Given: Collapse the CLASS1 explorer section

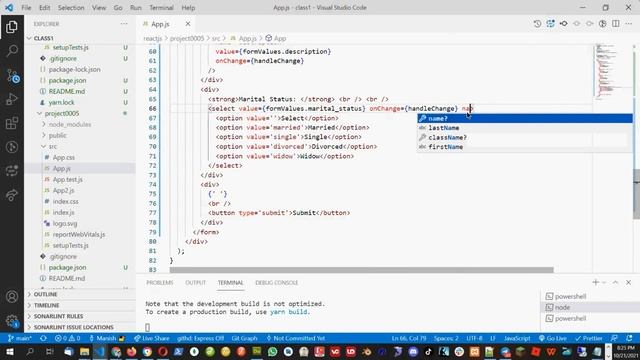Looking at the screenshot, I should 43,38.
